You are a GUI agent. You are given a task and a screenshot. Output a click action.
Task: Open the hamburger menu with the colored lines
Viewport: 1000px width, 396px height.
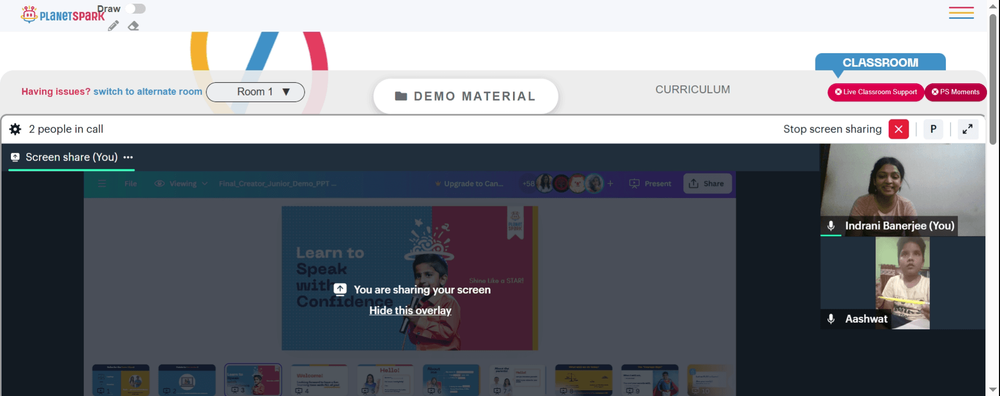(961, 13)
